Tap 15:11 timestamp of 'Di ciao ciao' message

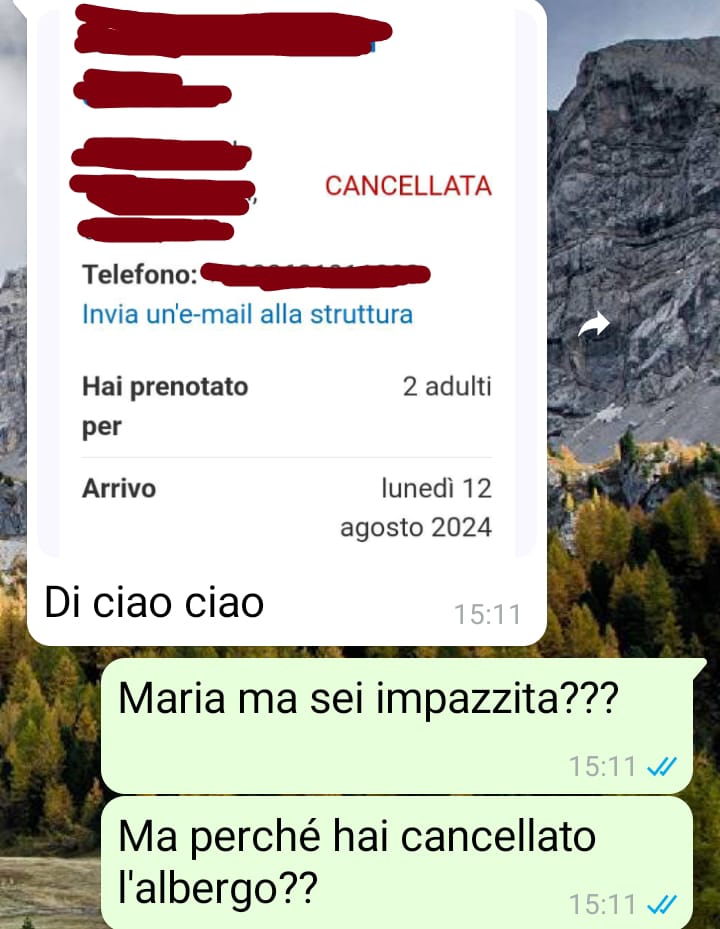[x=487, y=614]
